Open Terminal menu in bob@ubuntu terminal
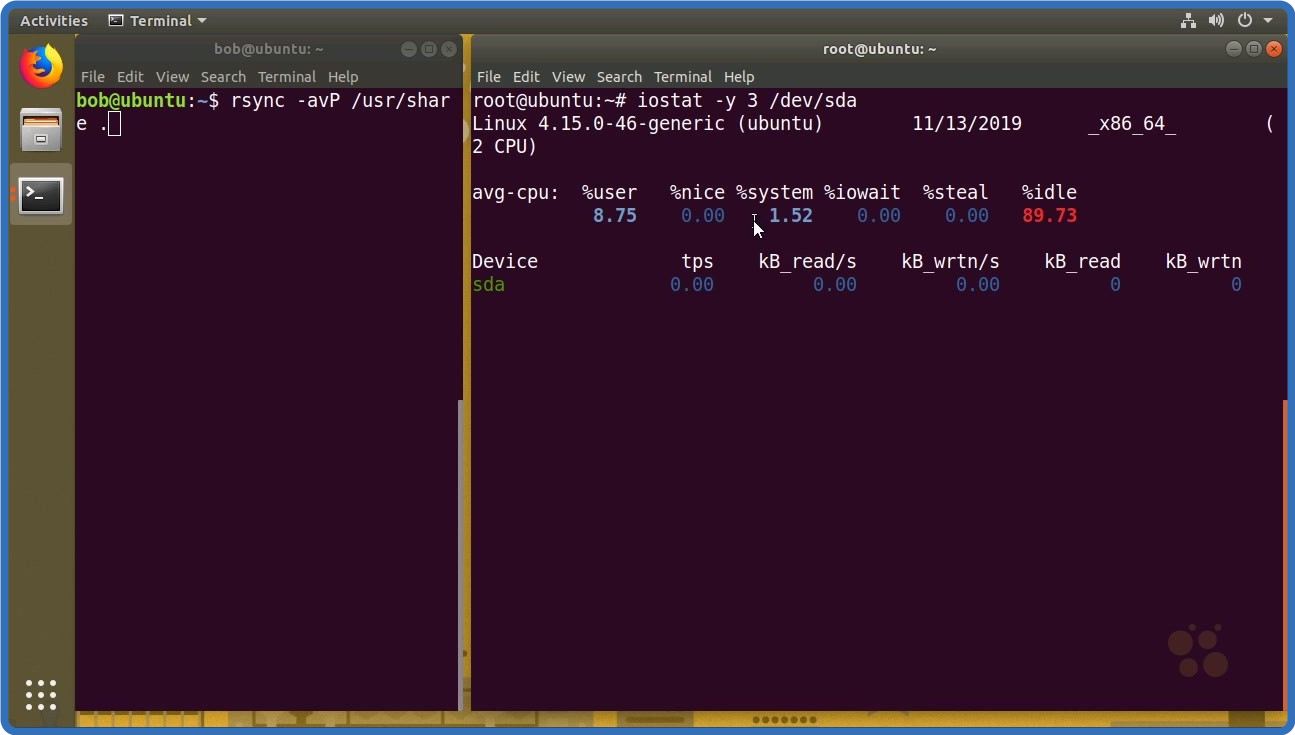 coord(287,76)
